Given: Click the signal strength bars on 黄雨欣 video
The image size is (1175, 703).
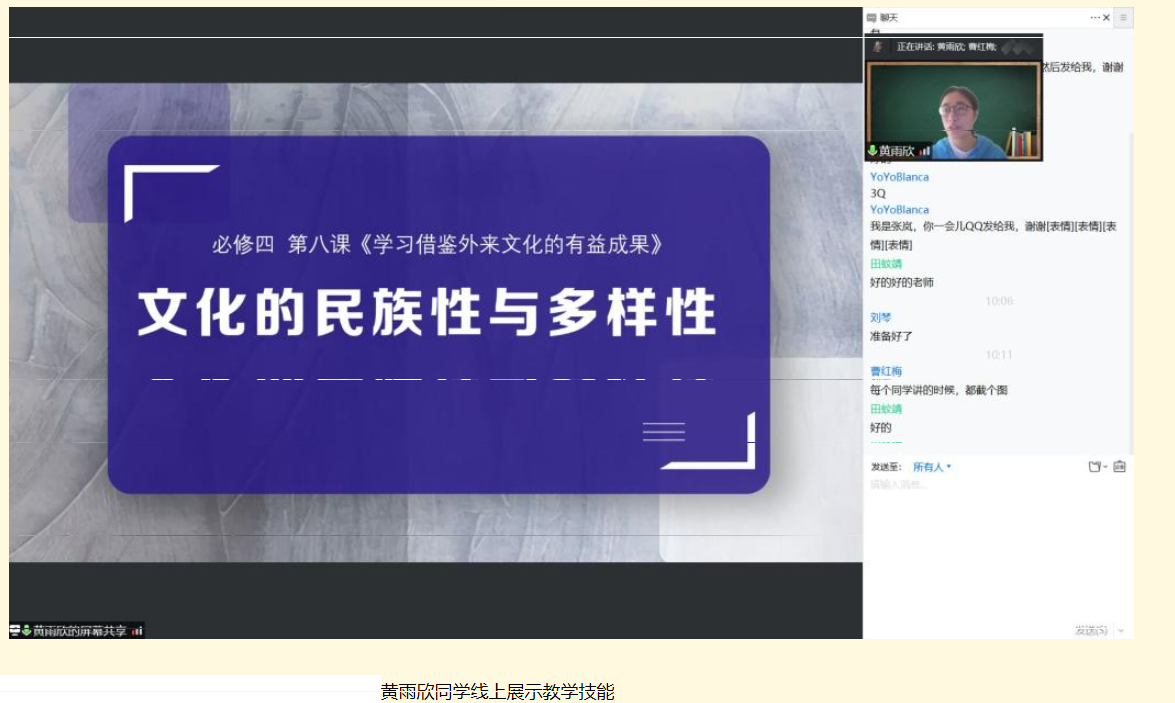Looking at the screenshot, I should (925, 151).
